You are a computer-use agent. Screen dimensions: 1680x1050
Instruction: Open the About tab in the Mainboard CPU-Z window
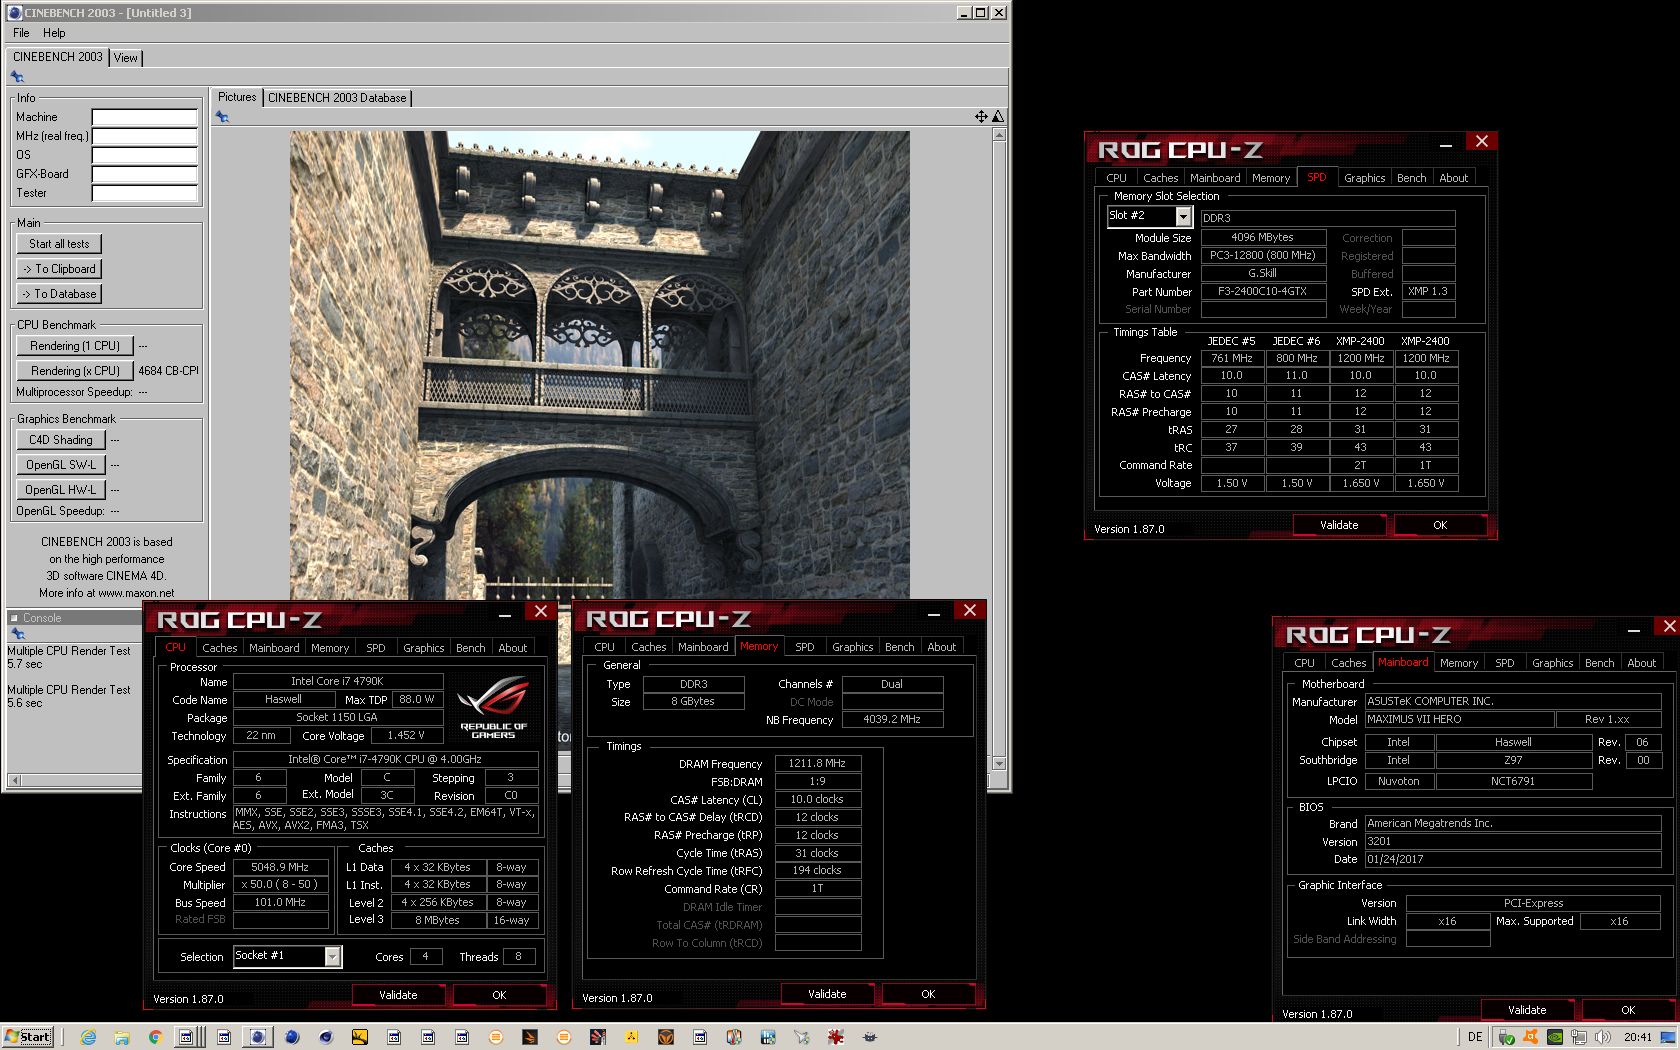point(1641,663)
